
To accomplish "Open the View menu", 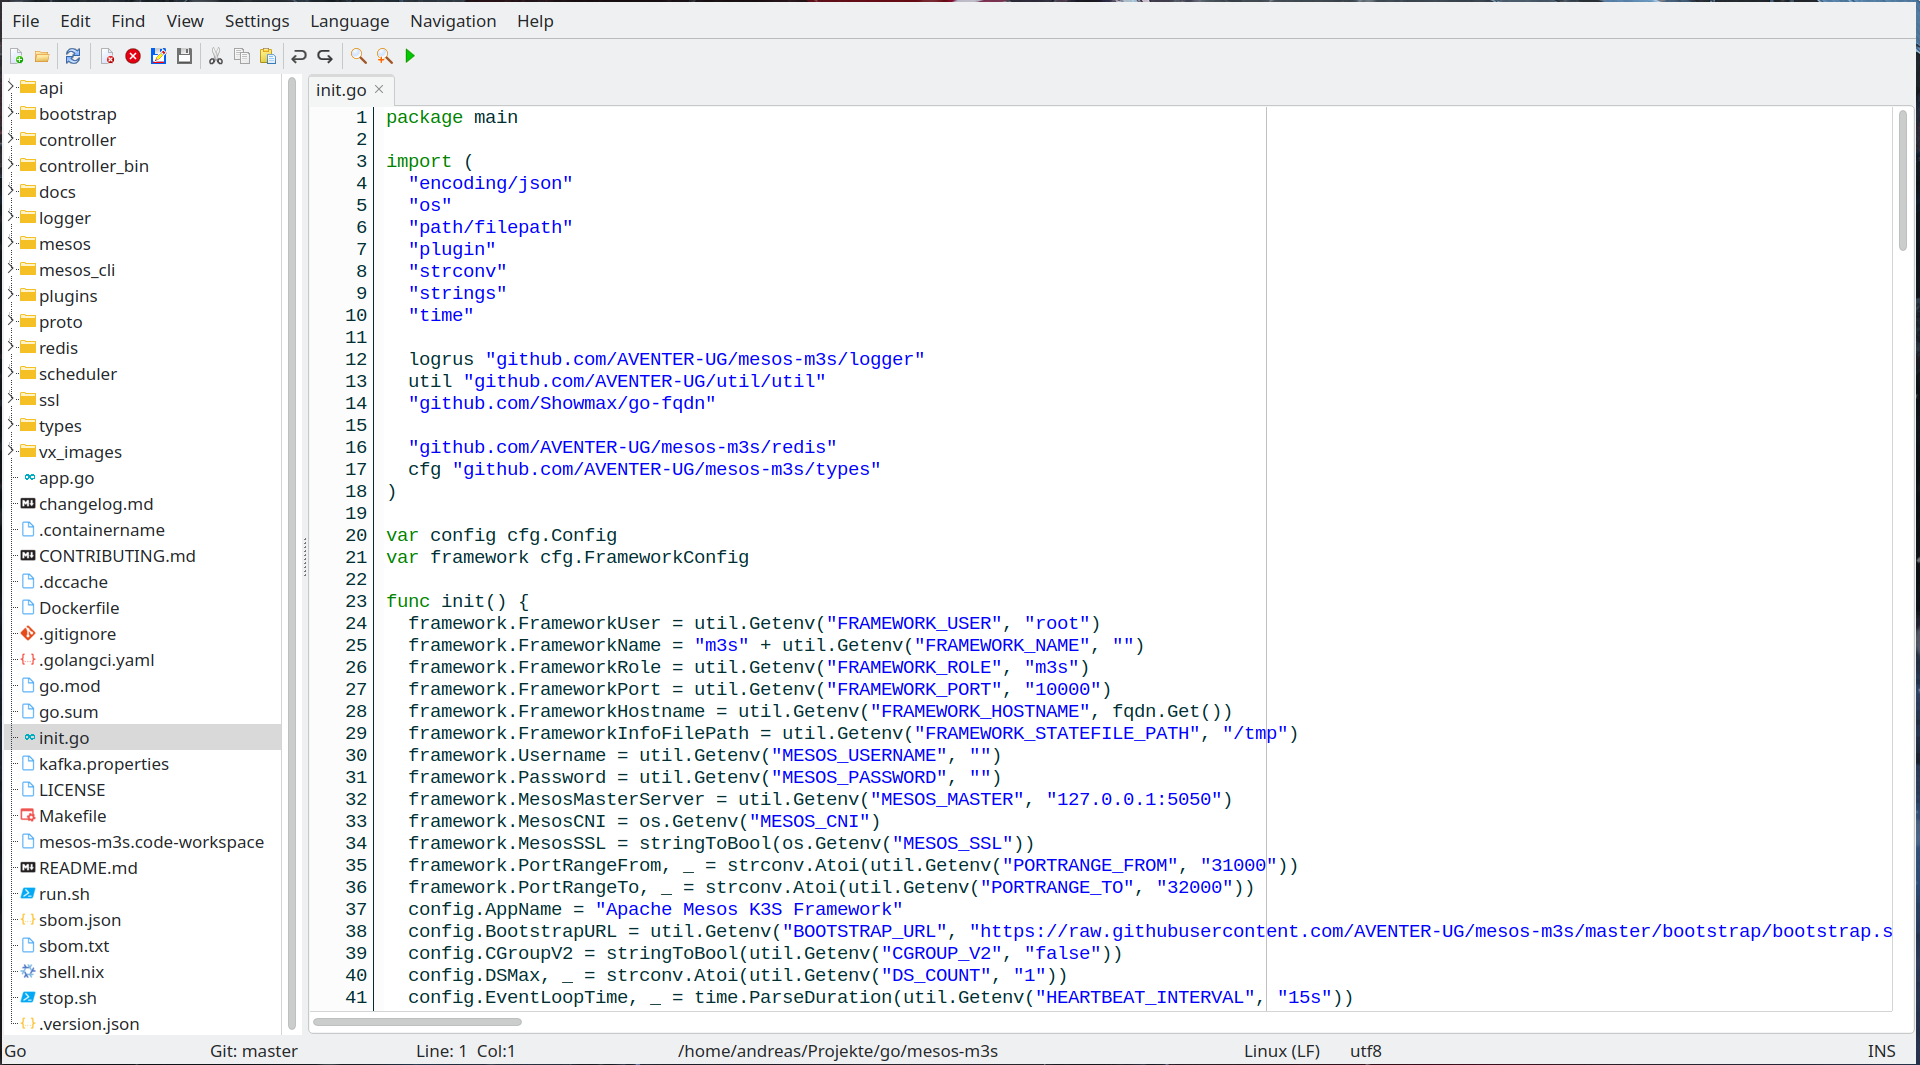I will (185, 21).
